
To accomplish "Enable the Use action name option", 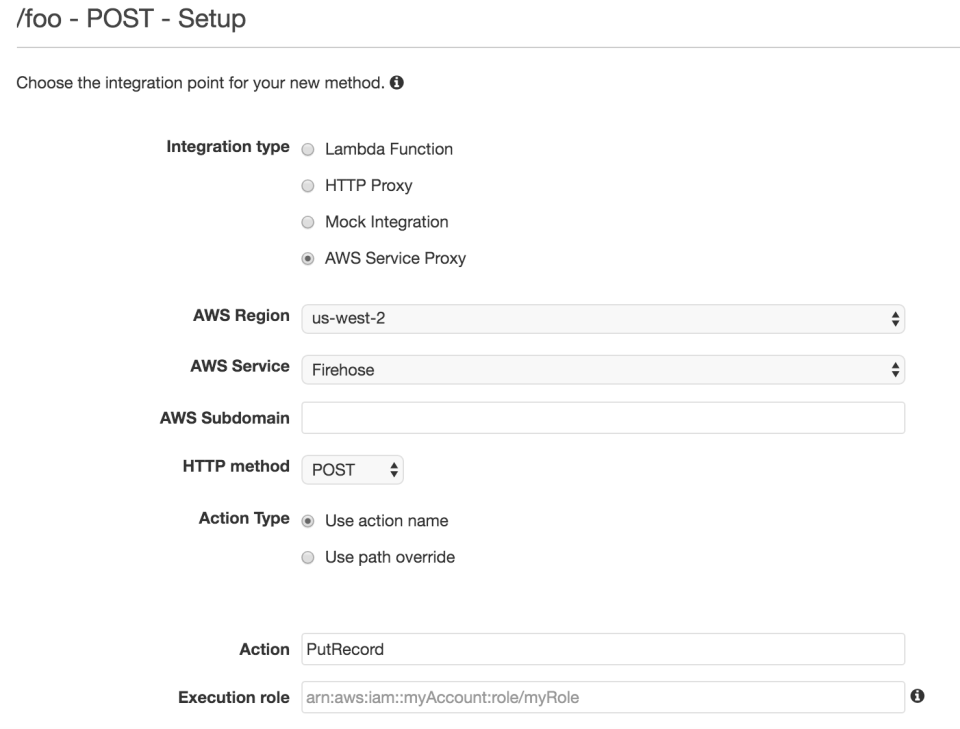I will (311, 520).
